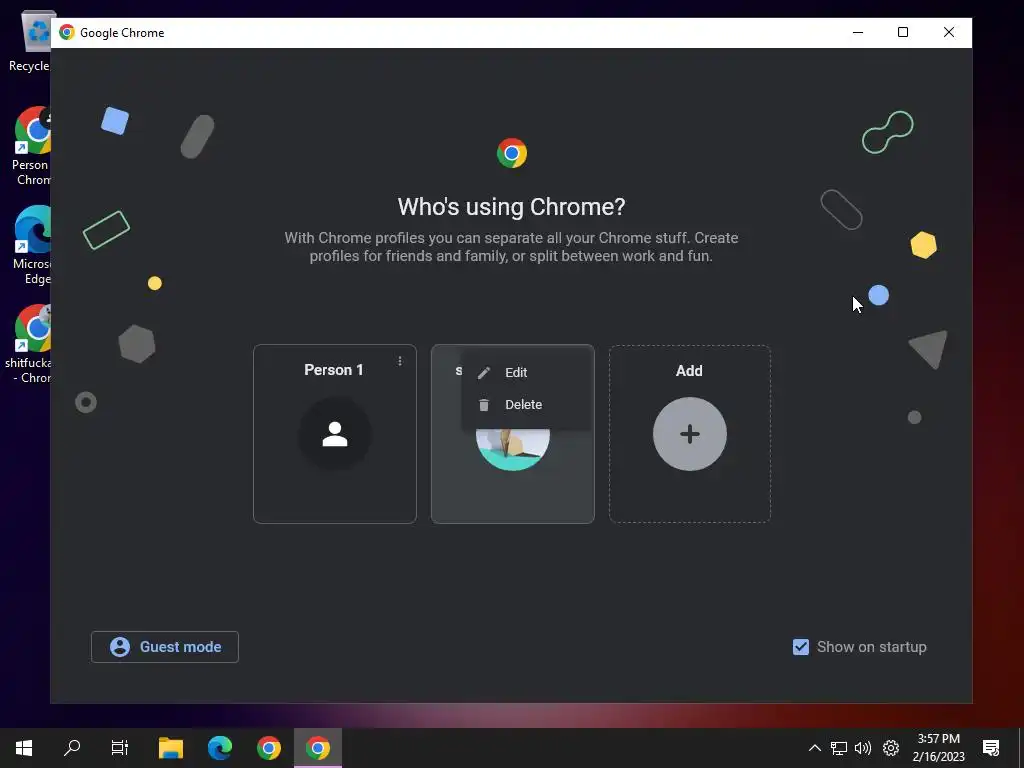
Task: Select the Microsoft Edge desktop shortcut
Action: click(x=30, y=245)
